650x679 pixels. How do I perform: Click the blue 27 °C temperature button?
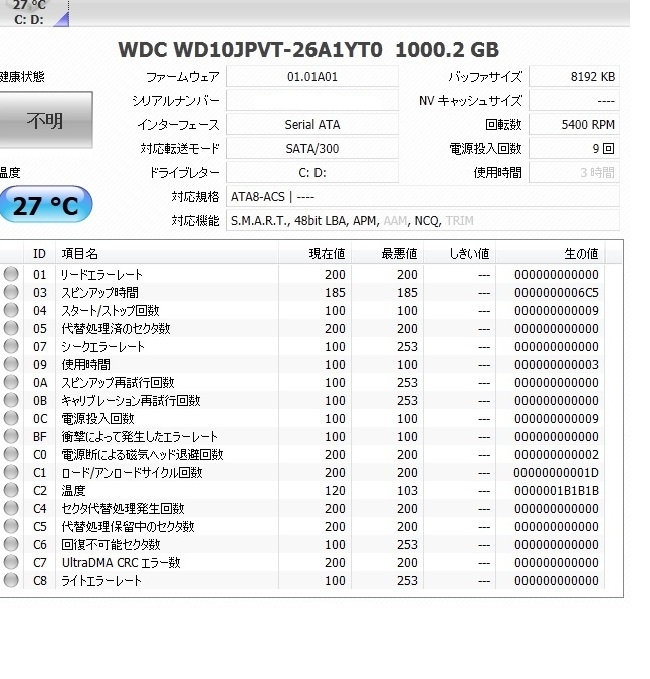(45, 204)
